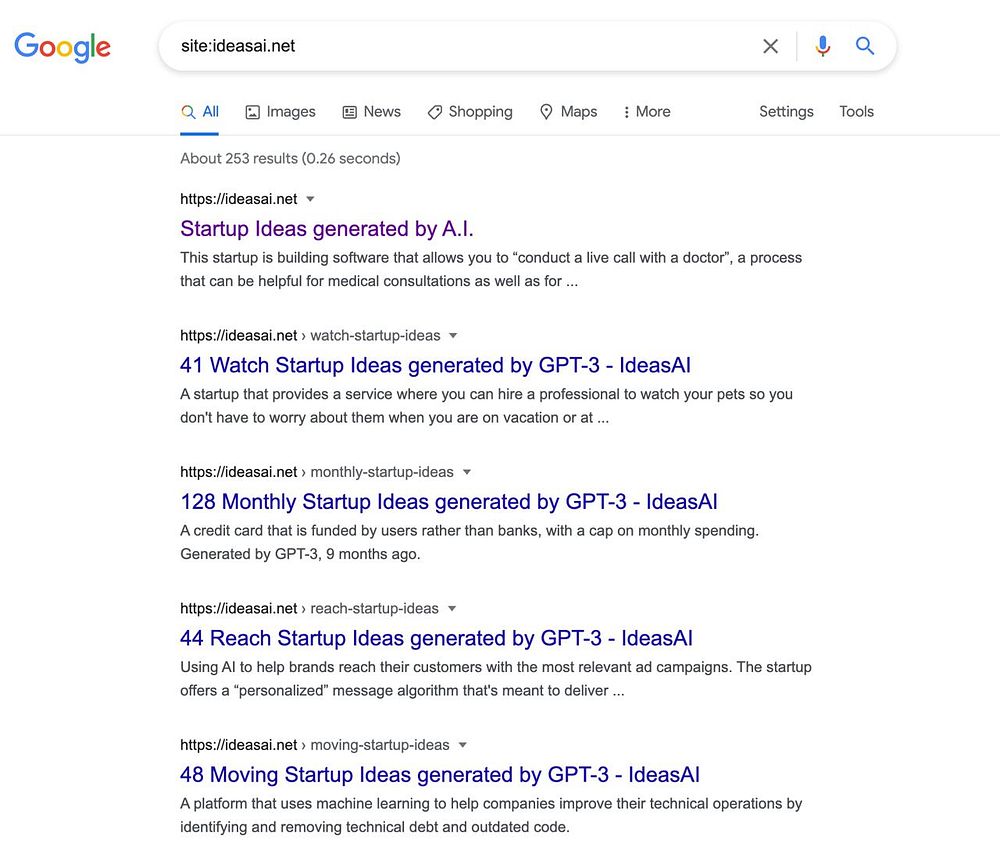The height and width of the screenshot is (859, 1000).
Task: Clear the search box with X icon
Action: click(770, 46)
